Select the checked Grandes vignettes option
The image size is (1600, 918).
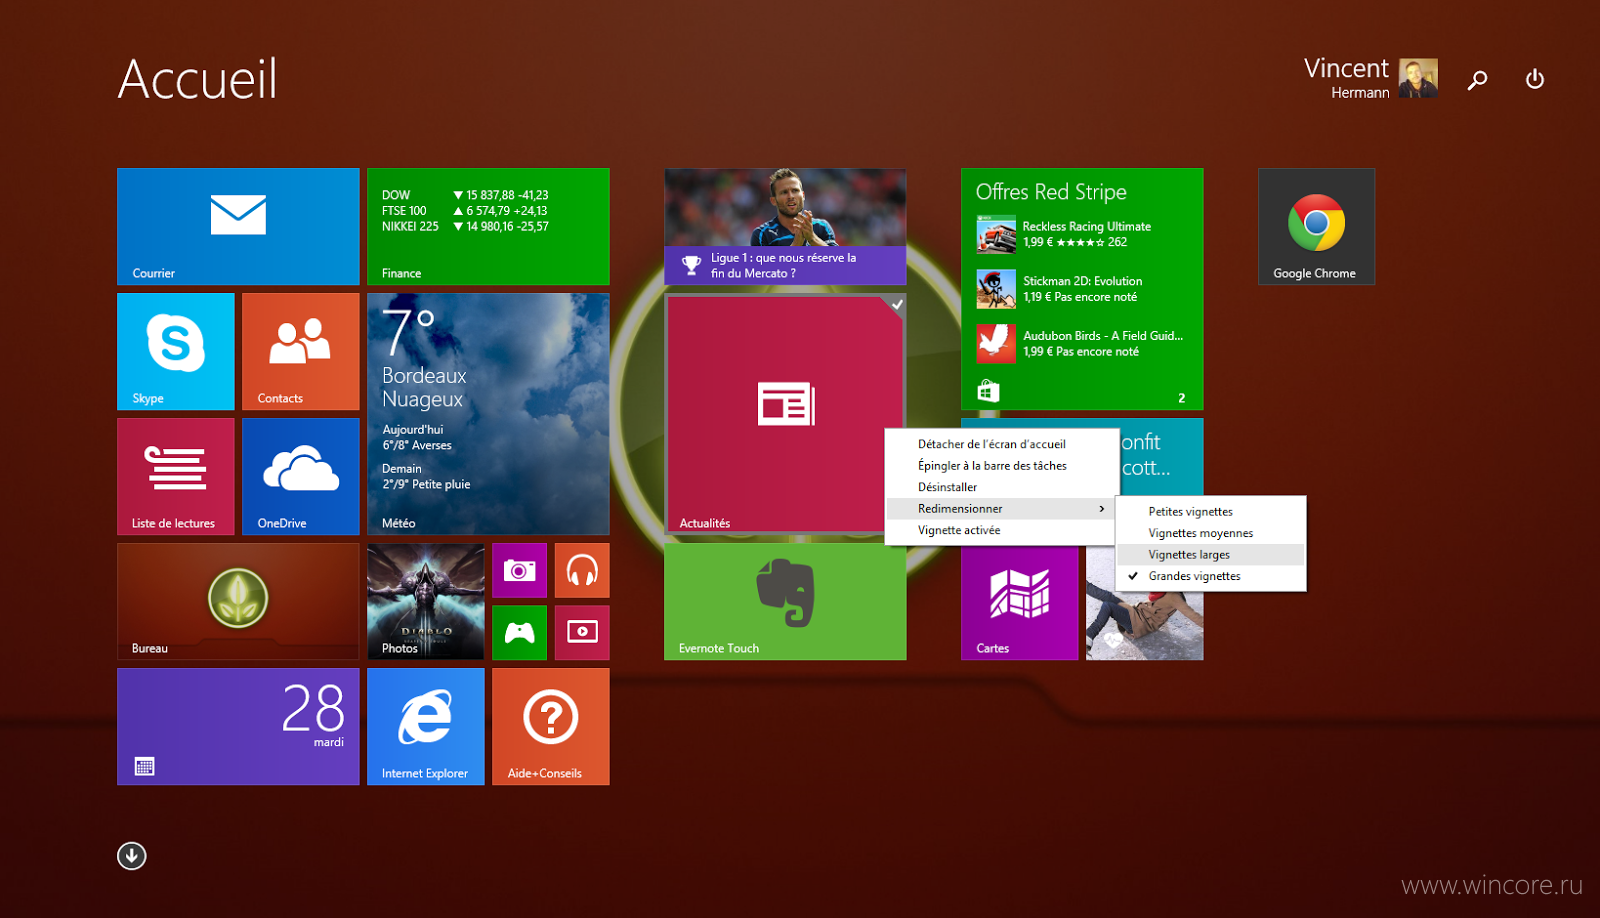[x=1211, y=576]
